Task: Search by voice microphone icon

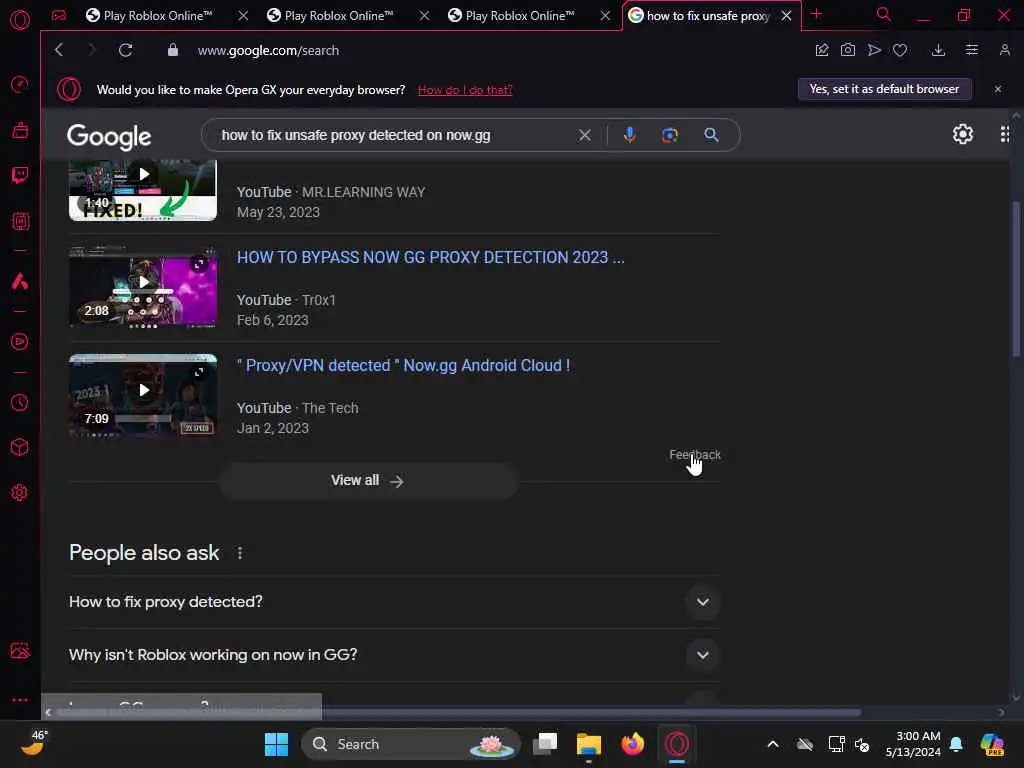Action: pos(630,135)
